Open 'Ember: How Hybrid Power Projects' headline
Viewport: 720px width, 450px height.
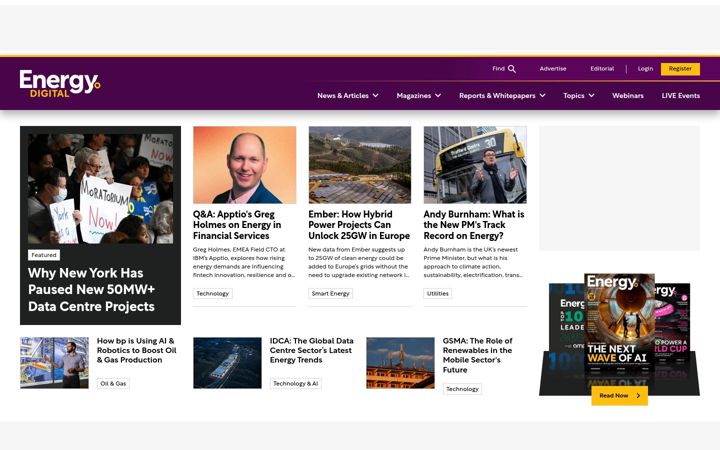click(359, 225)
